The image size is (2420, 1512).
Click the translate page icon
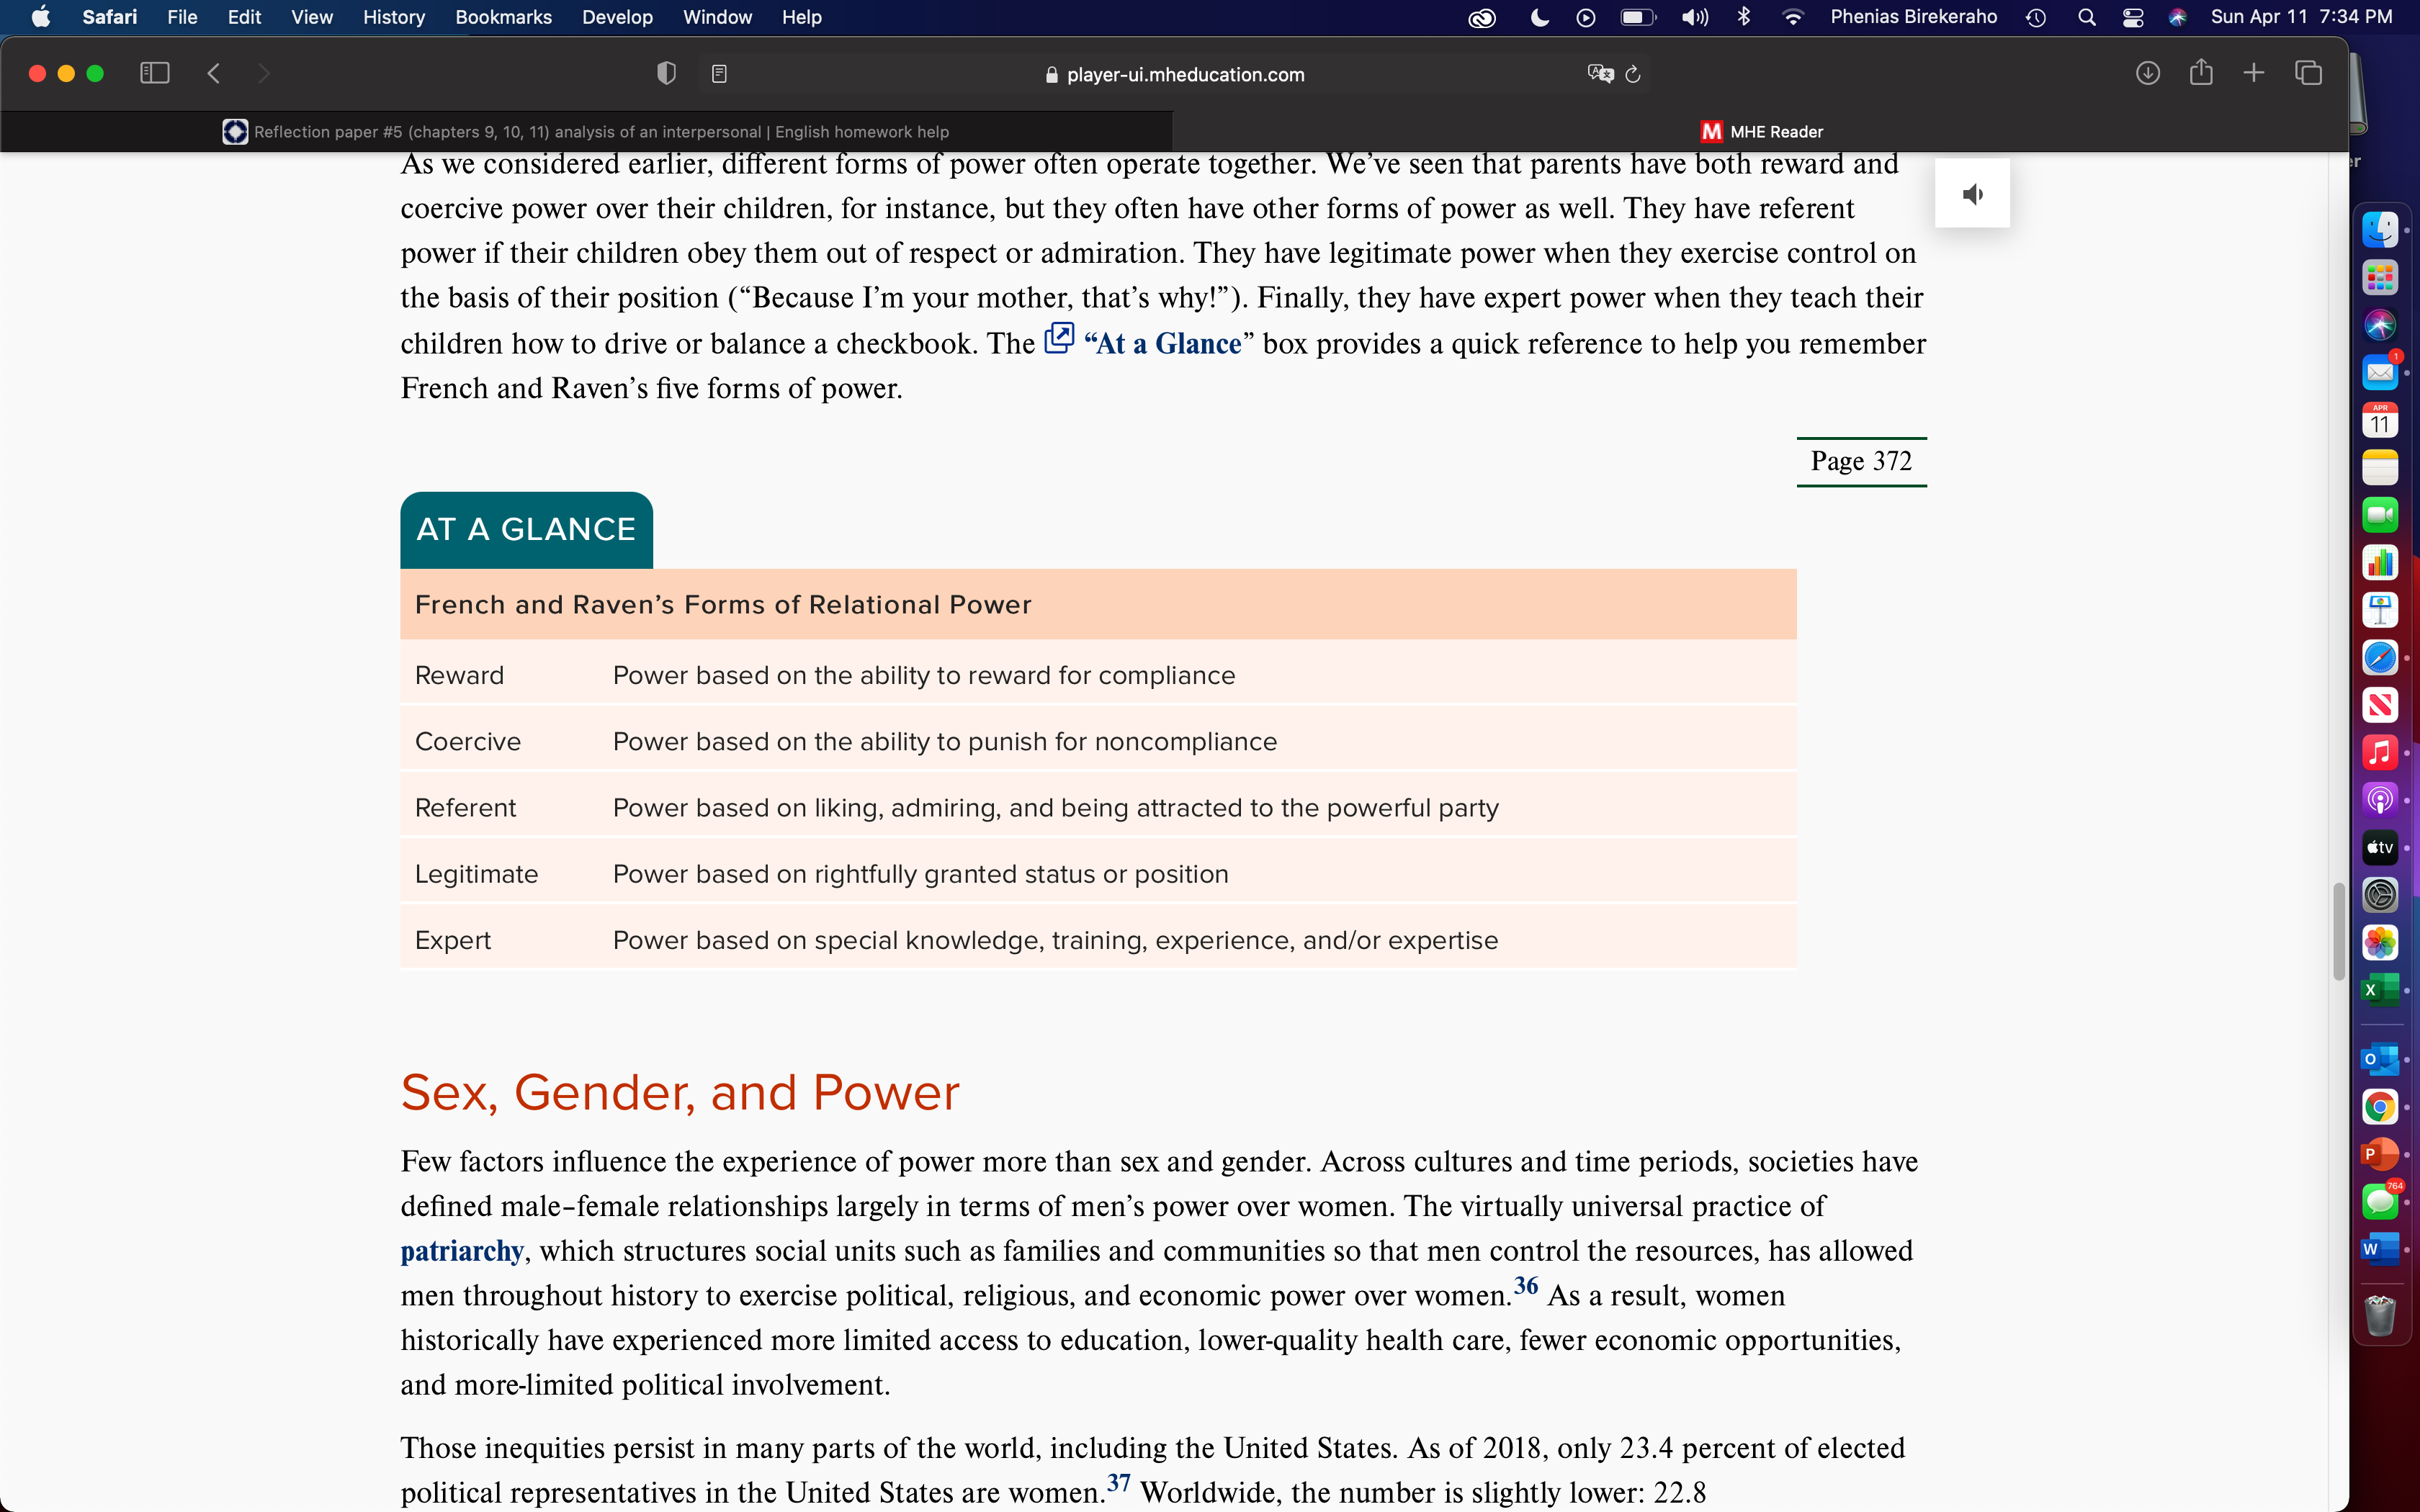tap(1600, 74)
